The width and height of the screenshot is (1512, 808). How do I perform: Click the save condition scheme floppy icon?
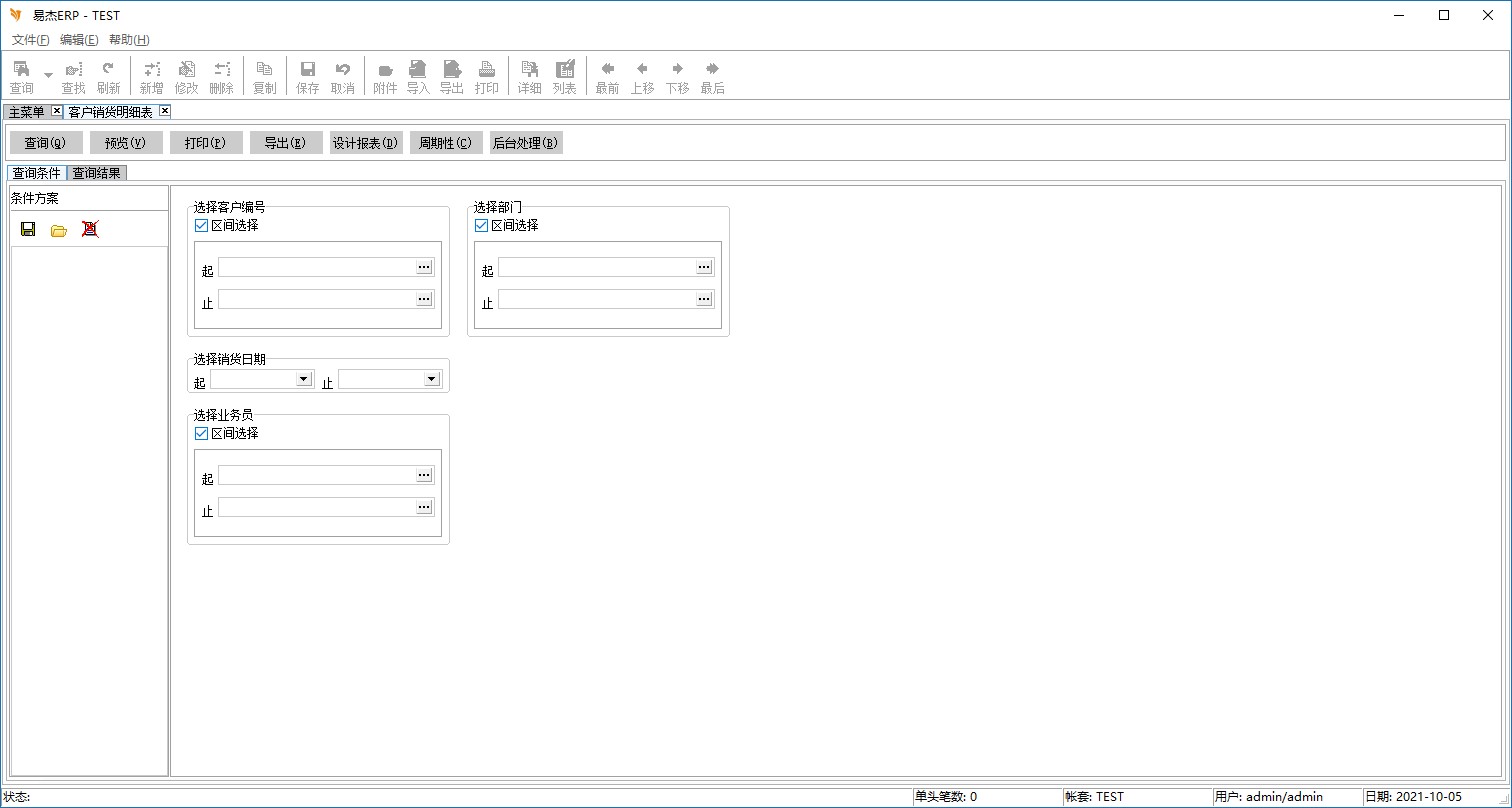pyautogui.click(x=28, y=229)
